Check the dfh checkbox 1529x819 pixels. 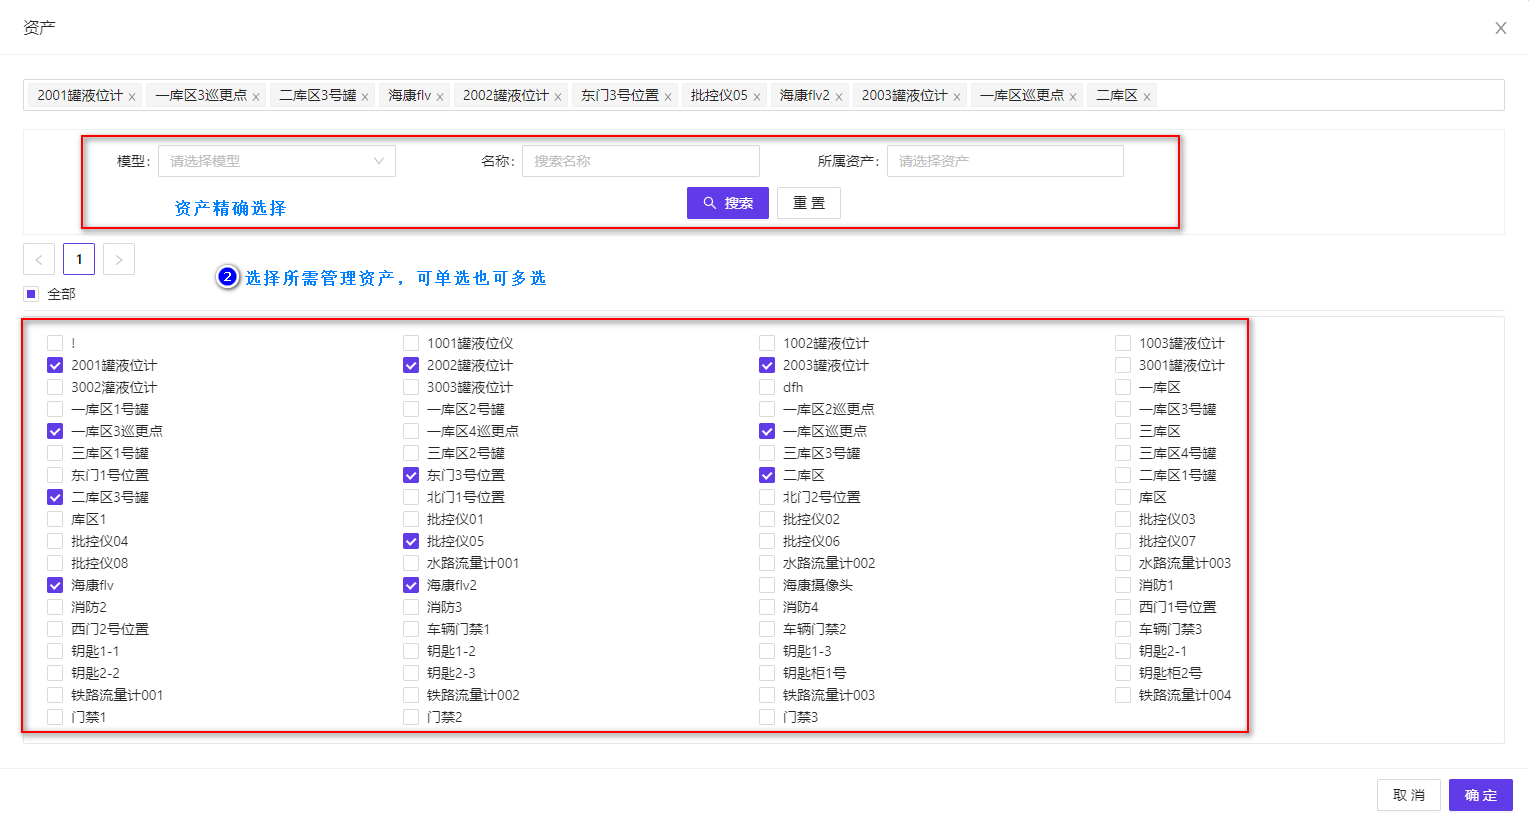pyautogui.click(x=767, y=387)
